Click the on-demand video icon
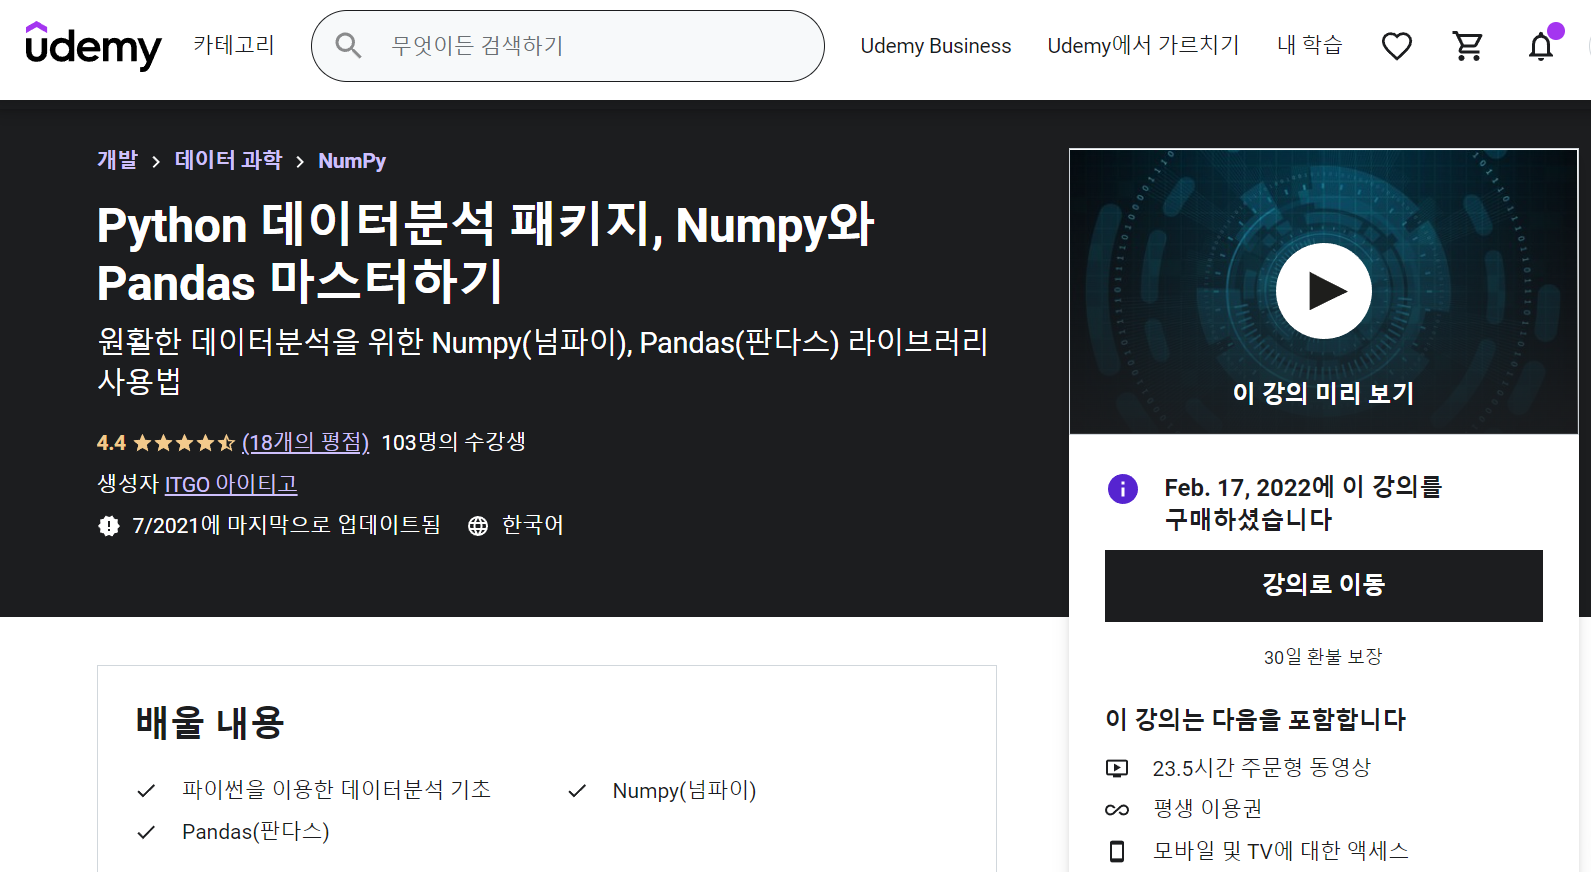Viewport: 1591px width, 872px height. [x=1117, y=768]
